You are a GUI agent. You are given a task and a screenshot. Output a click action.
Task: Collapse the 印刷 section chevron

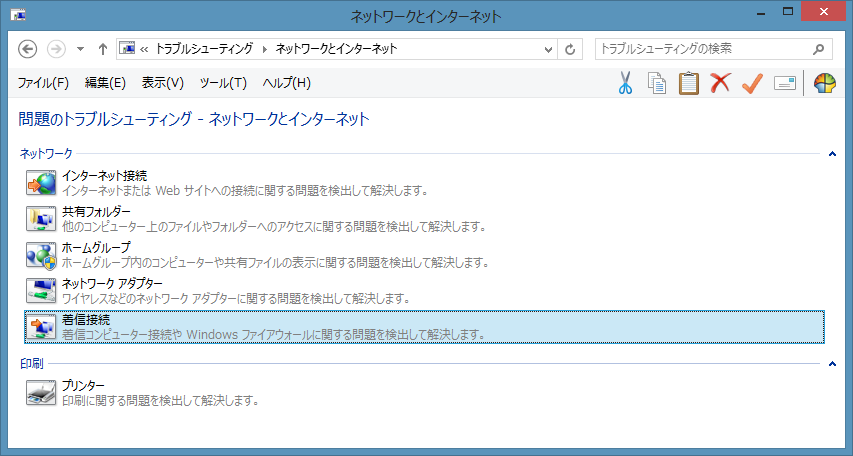point(832,363)
